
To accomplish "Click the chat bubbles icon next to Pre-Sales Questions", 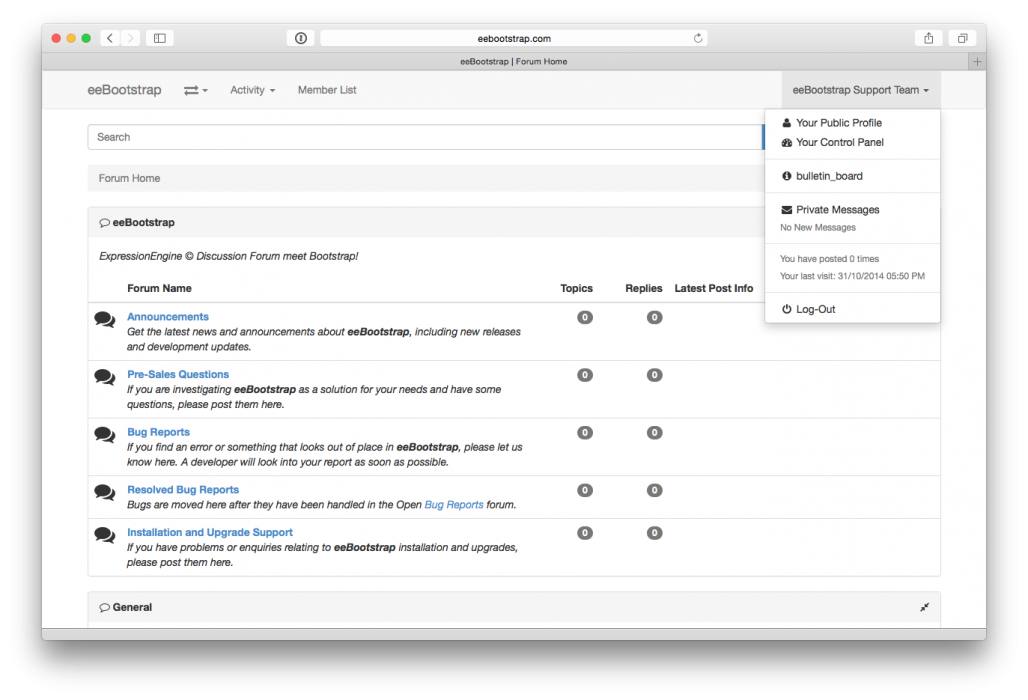I will [x=105, y=378].
